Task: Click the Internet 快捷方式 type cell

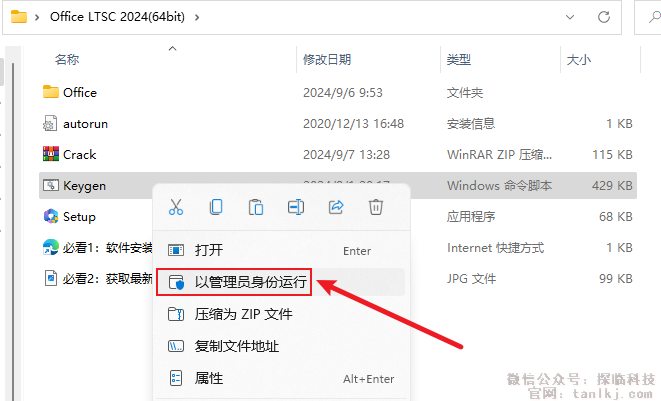Action: (x=495, y=248)
